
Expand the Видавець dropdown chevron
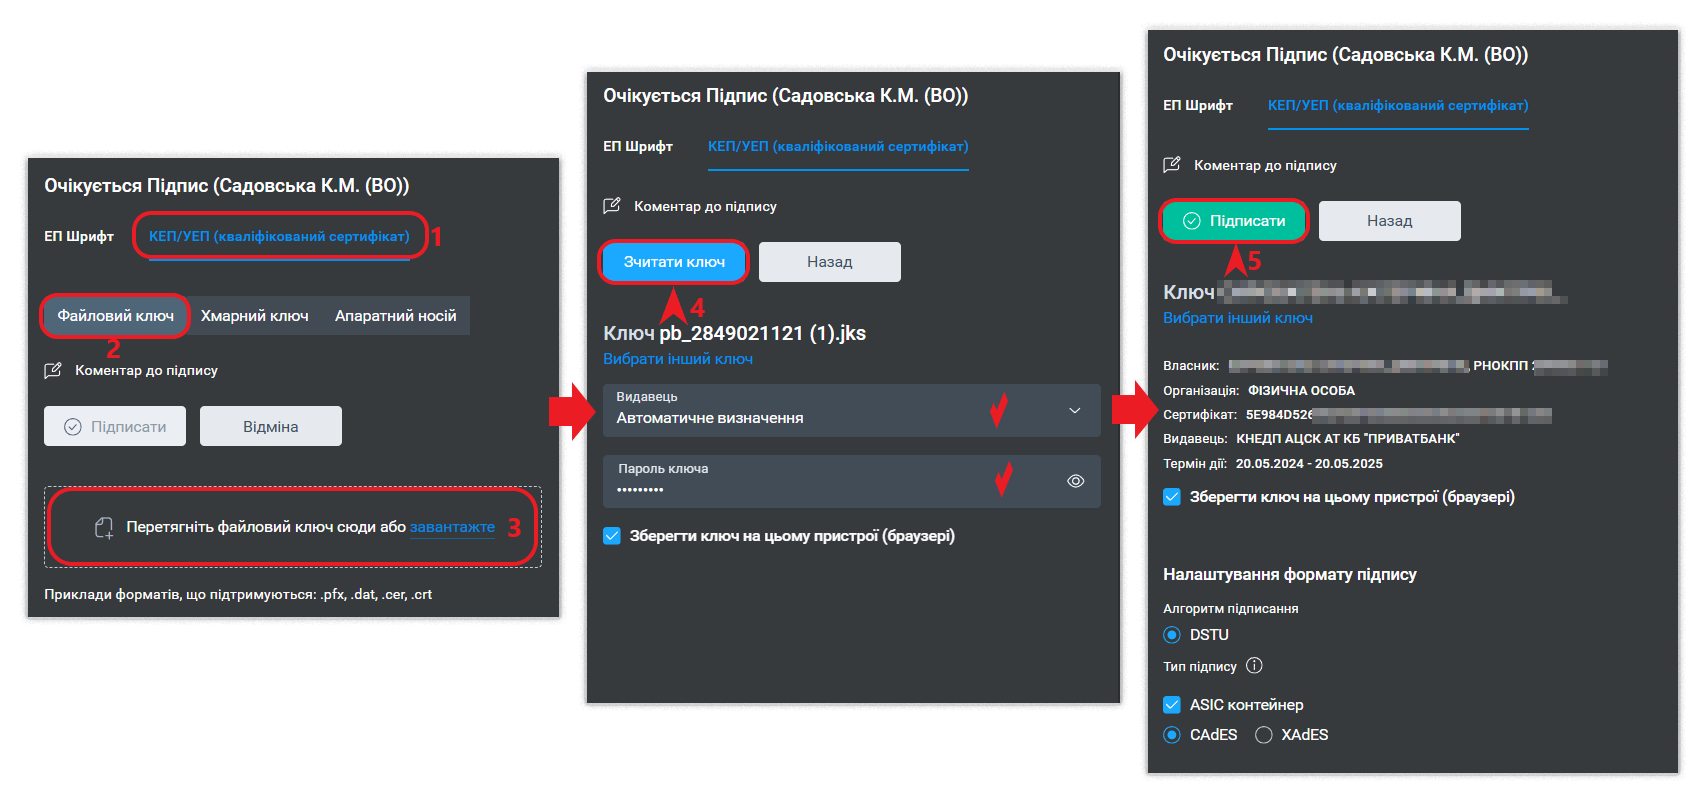(1075, 410)
